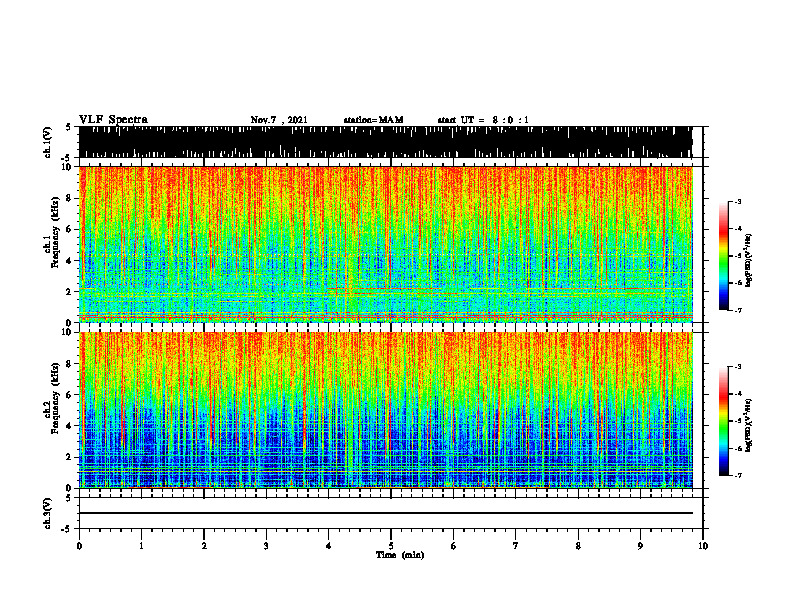Click time axis tick label '6'
Viewport: 792px width, 612px height.
pyautogui.click(x=454, y=546)
